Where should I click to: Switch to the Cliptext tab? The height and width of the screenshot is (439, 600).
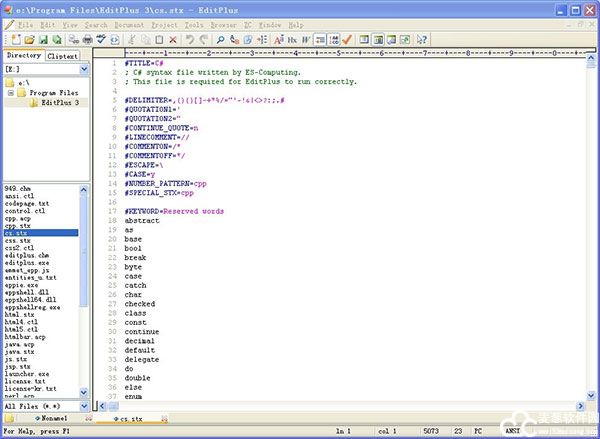62,56
